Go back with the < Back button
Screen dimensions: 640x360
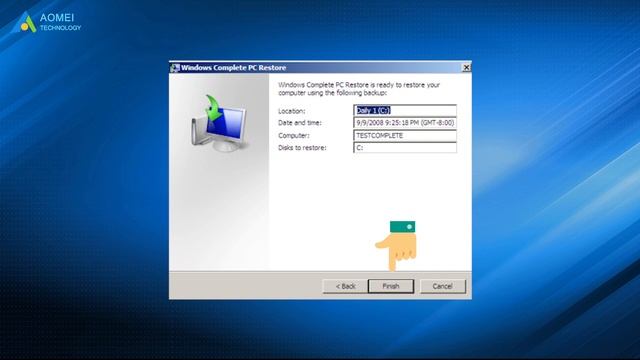(345, 286)
